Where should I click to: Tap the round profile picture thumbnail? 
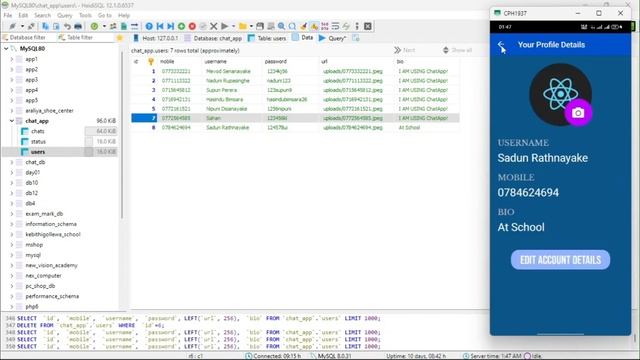pos(560,94)
